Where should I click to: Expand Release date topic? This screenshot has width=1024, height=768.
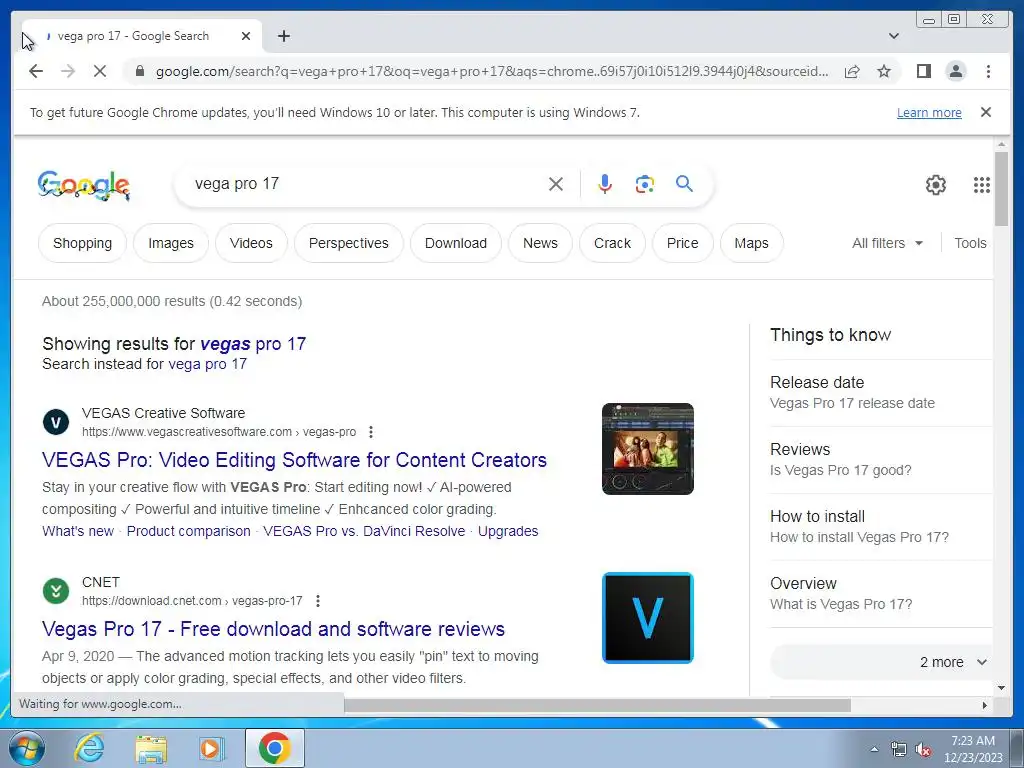click(880, 392)
